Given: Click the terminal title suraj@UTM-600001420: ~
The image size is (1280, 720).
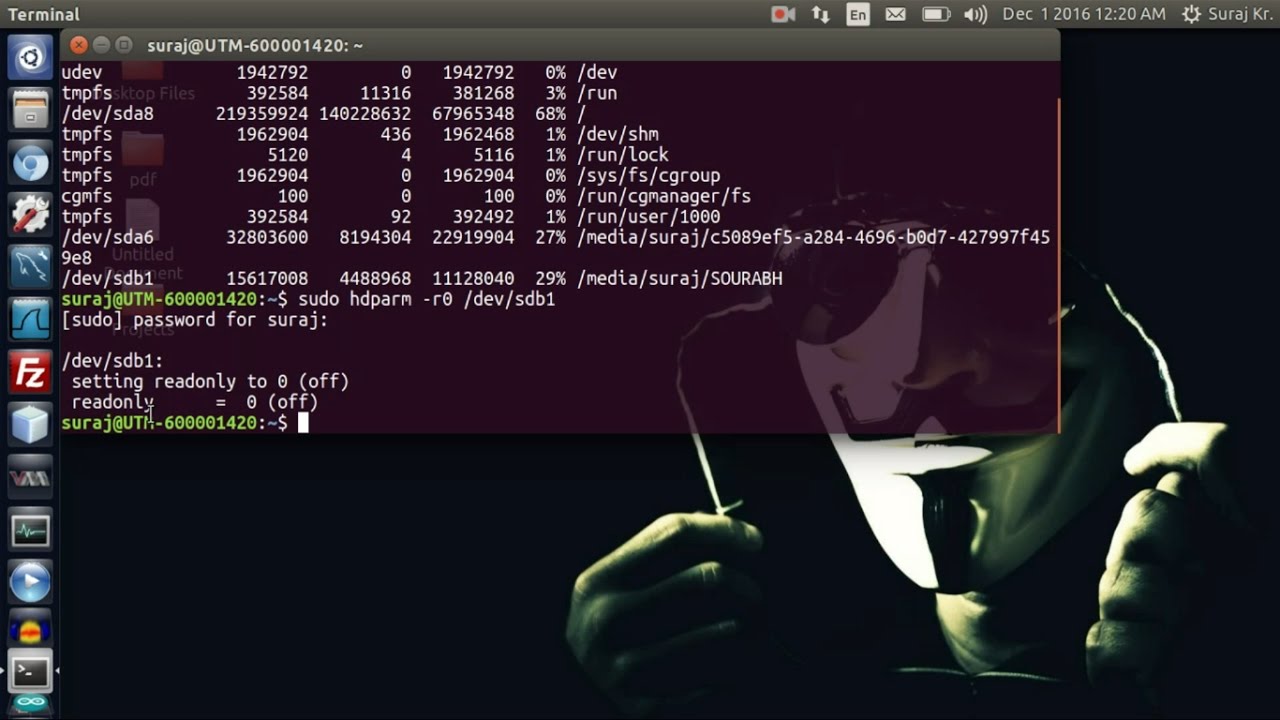Looking at the screenshot, I should (255, 46).
